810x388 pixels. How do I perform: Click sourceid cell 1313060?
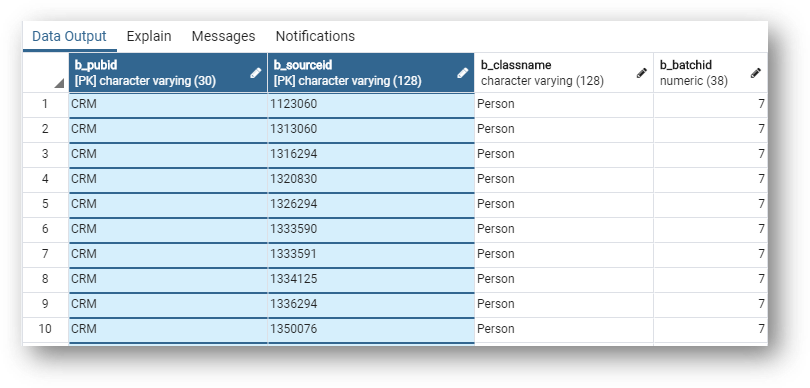(x=371, y=129)
